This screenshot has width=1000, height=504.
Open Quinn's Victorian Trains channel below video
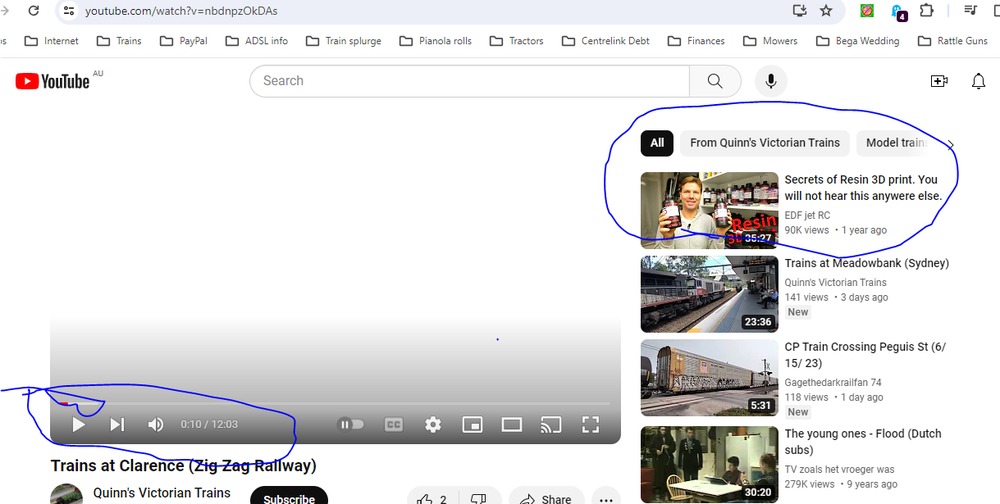[162, 493]
